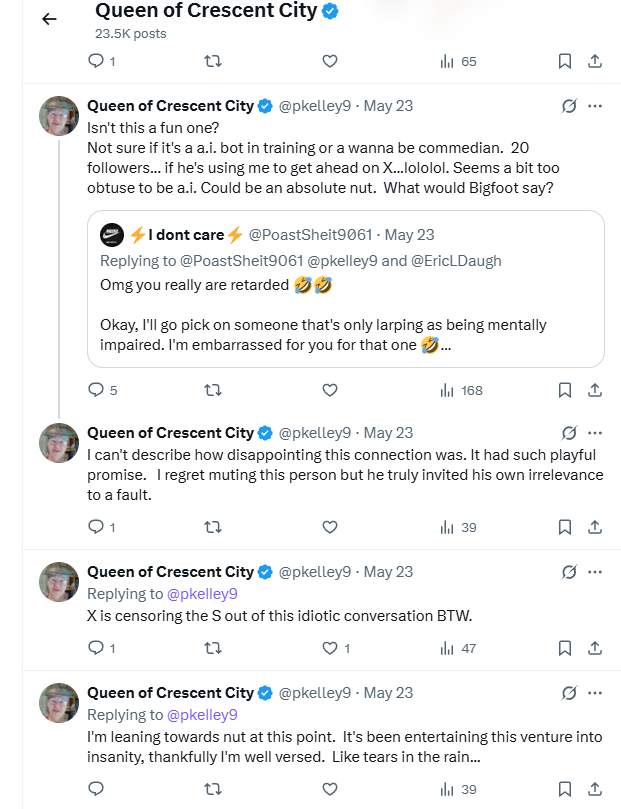View analytics with 47 views
Image resolution: width=621 pixels, height=809 pixels.
[x=458, y=648]
